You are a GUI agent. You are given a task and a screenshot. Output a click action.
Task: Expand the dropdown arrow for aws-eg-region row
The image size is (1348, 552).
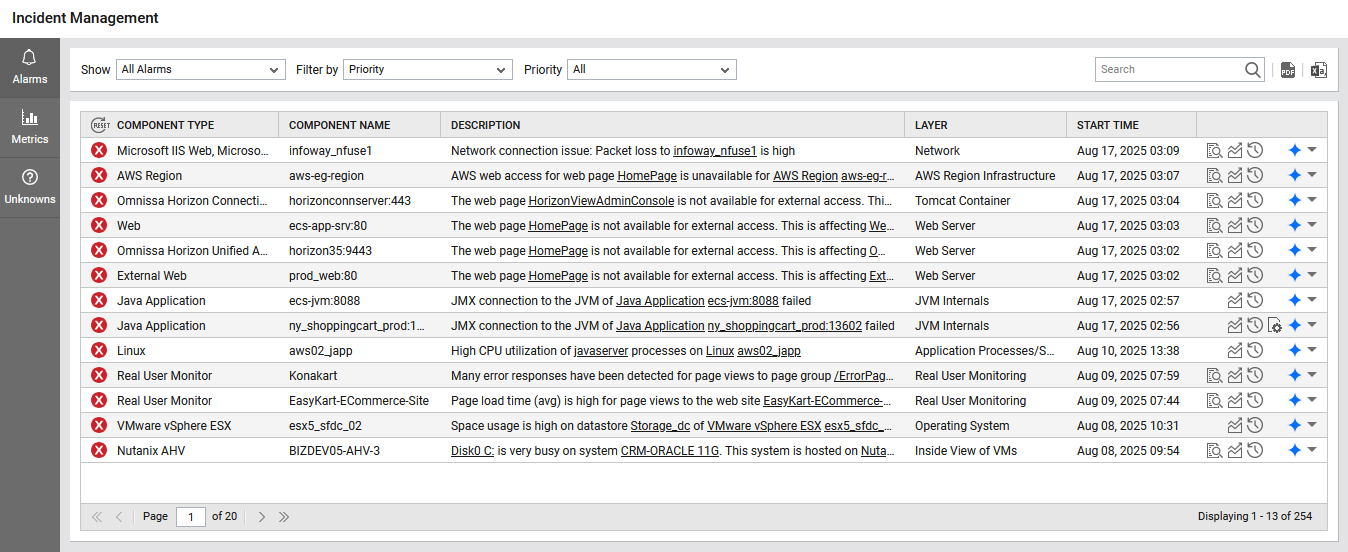click(x=1312, y=175)
